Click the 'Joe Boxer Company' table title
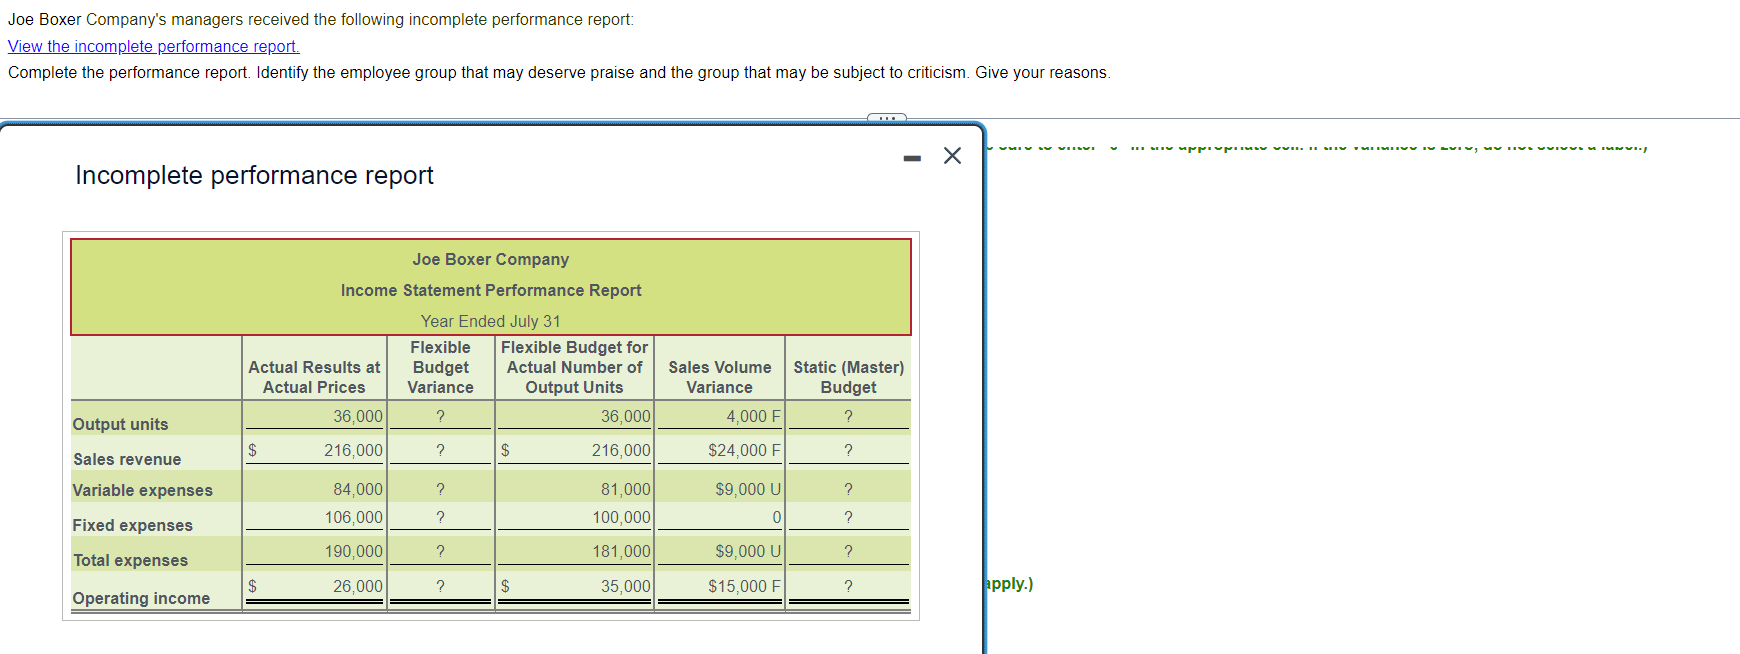Viewport: 1740px width, 654px height. click(491, 259)
